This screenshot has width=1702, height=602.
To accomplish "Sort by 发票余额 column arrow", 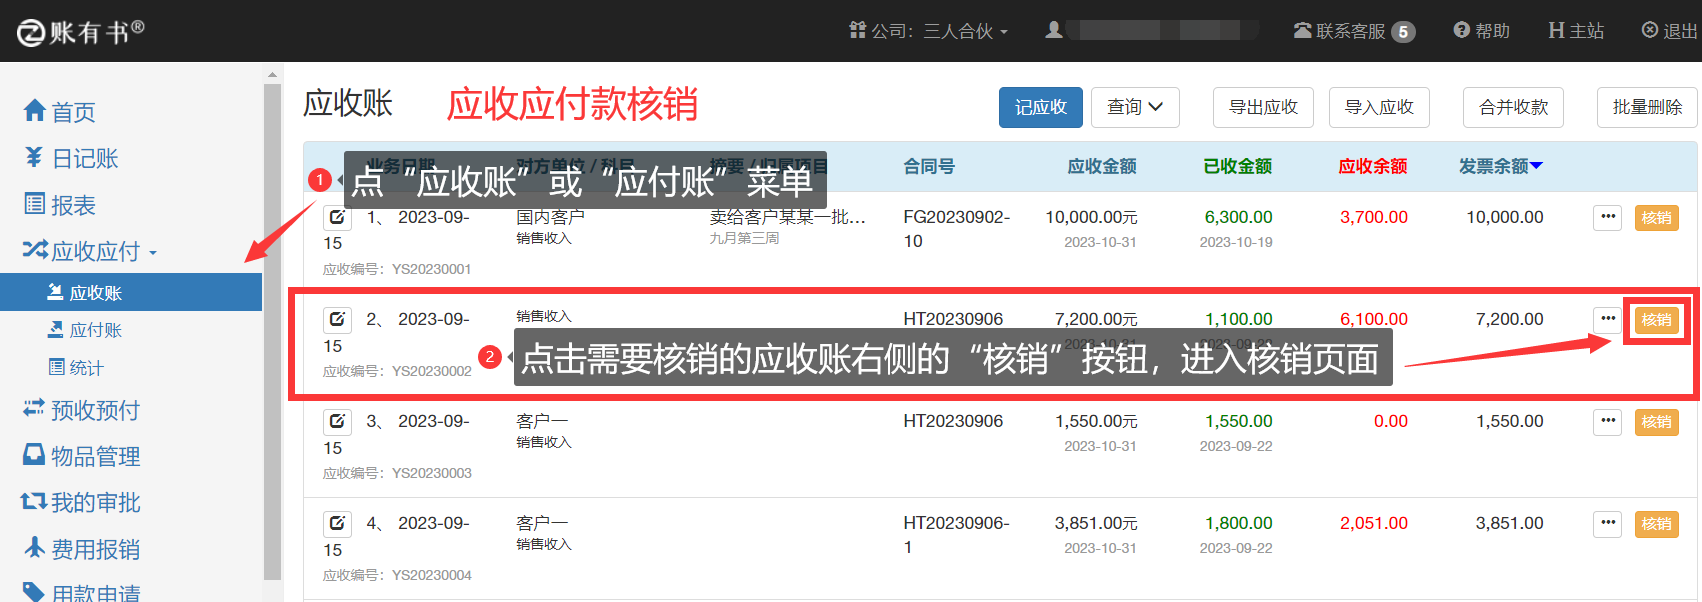I will click(1537, 166).
